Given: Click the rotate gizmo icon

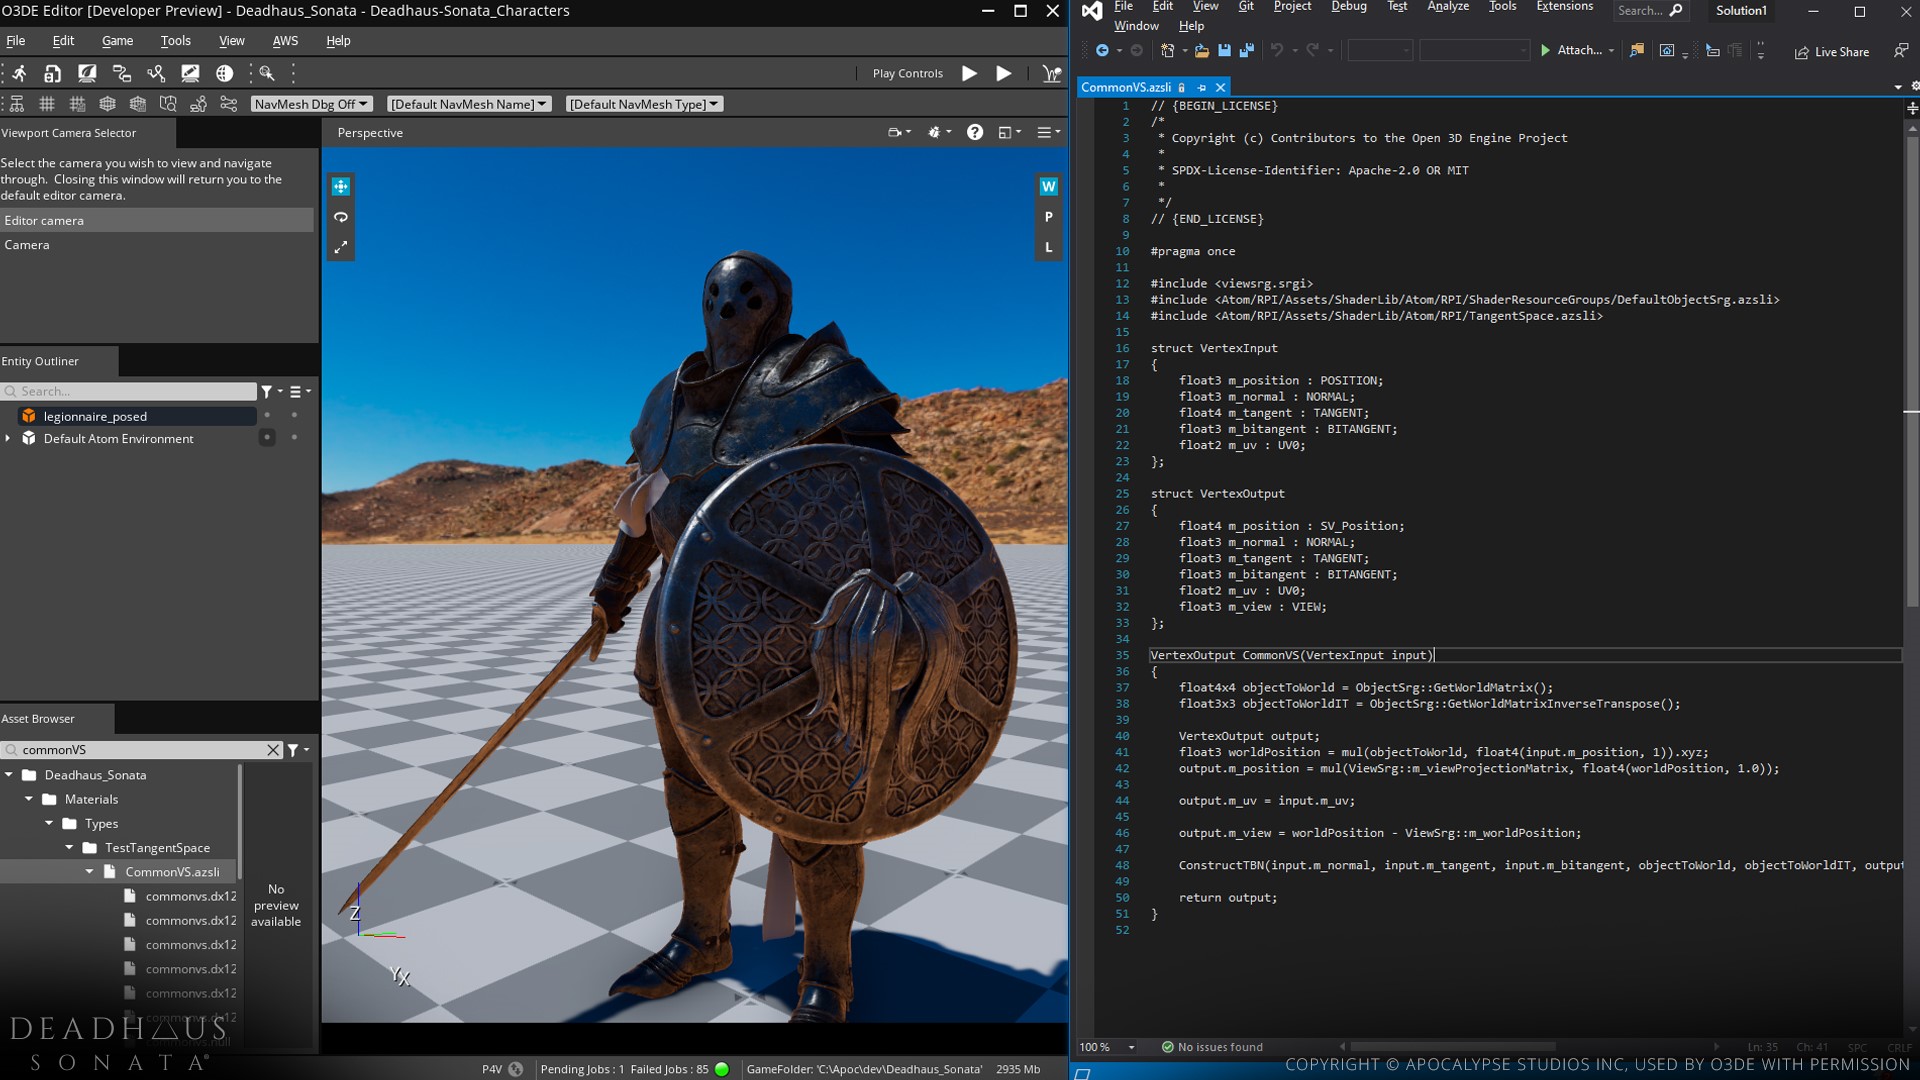Looking at the screenshot, I should point(340,216).
